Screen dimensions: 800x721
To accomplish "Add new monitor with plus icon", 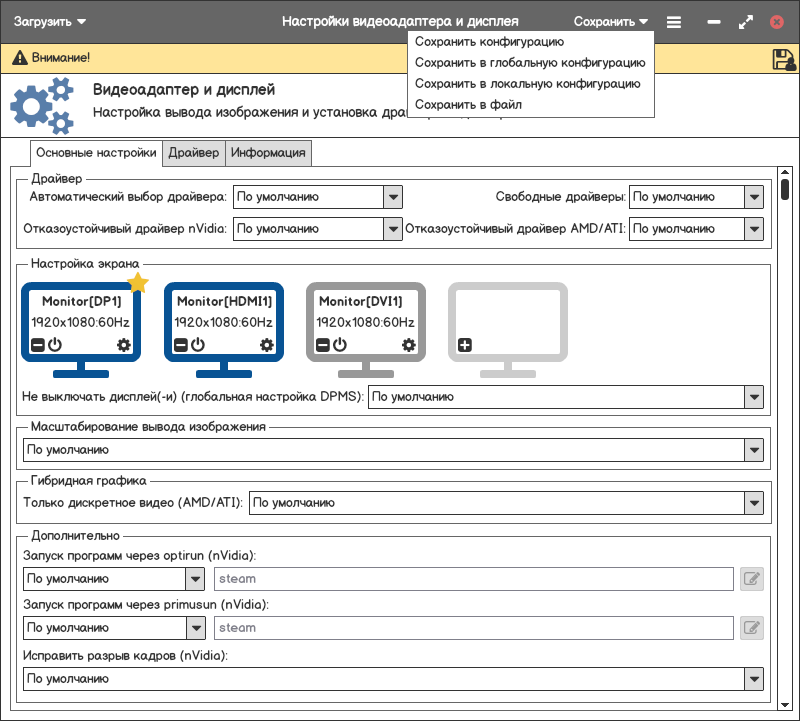I will [465, 345].
